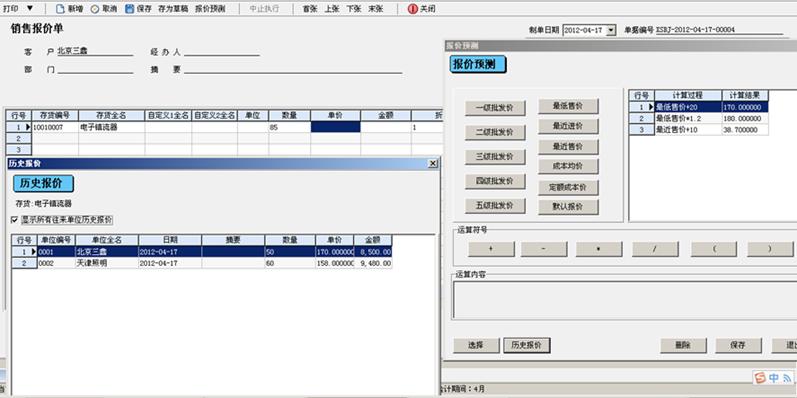
Task: Click the Sogou input method S icon
Action: pos(760,378)
